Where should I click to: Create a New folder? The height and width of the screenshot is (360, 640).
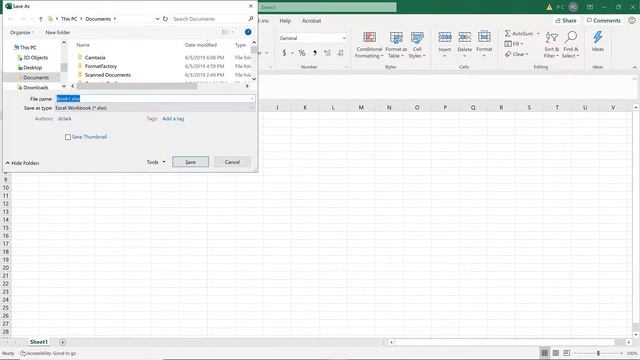(58, 32)
